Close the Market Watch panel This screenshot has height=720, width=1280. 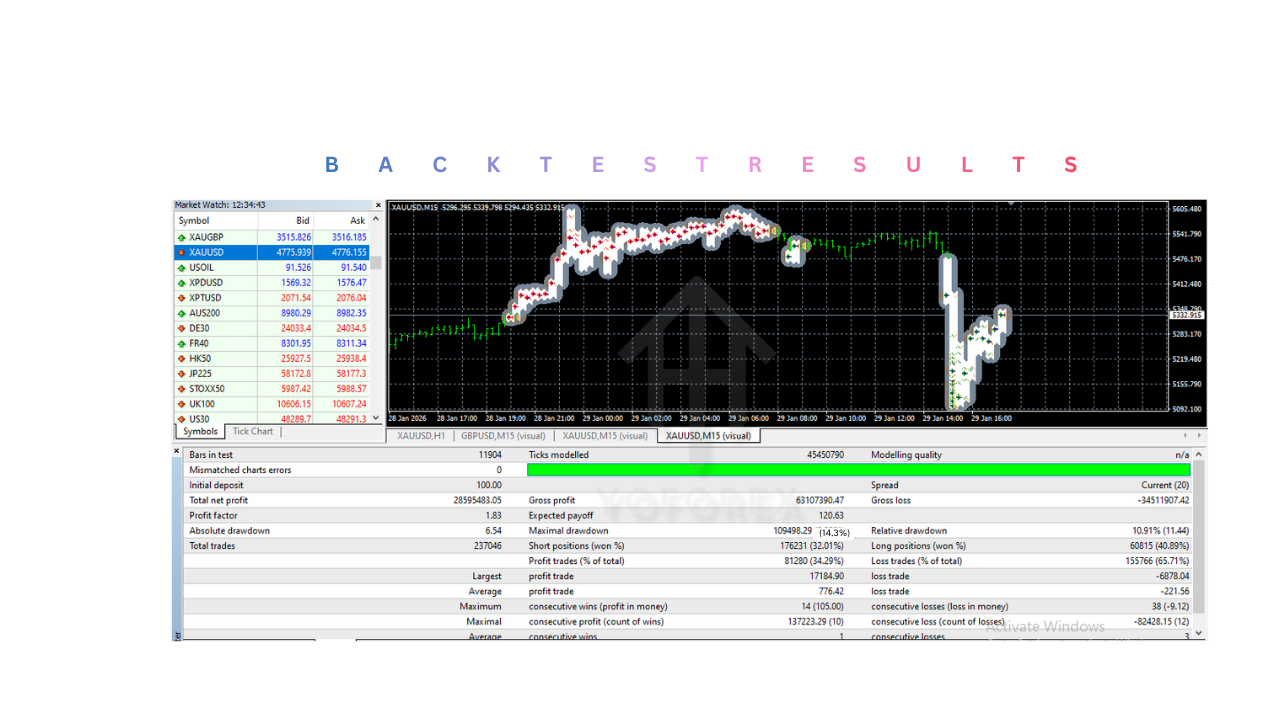pyautogui.click(x=378, y=205)
